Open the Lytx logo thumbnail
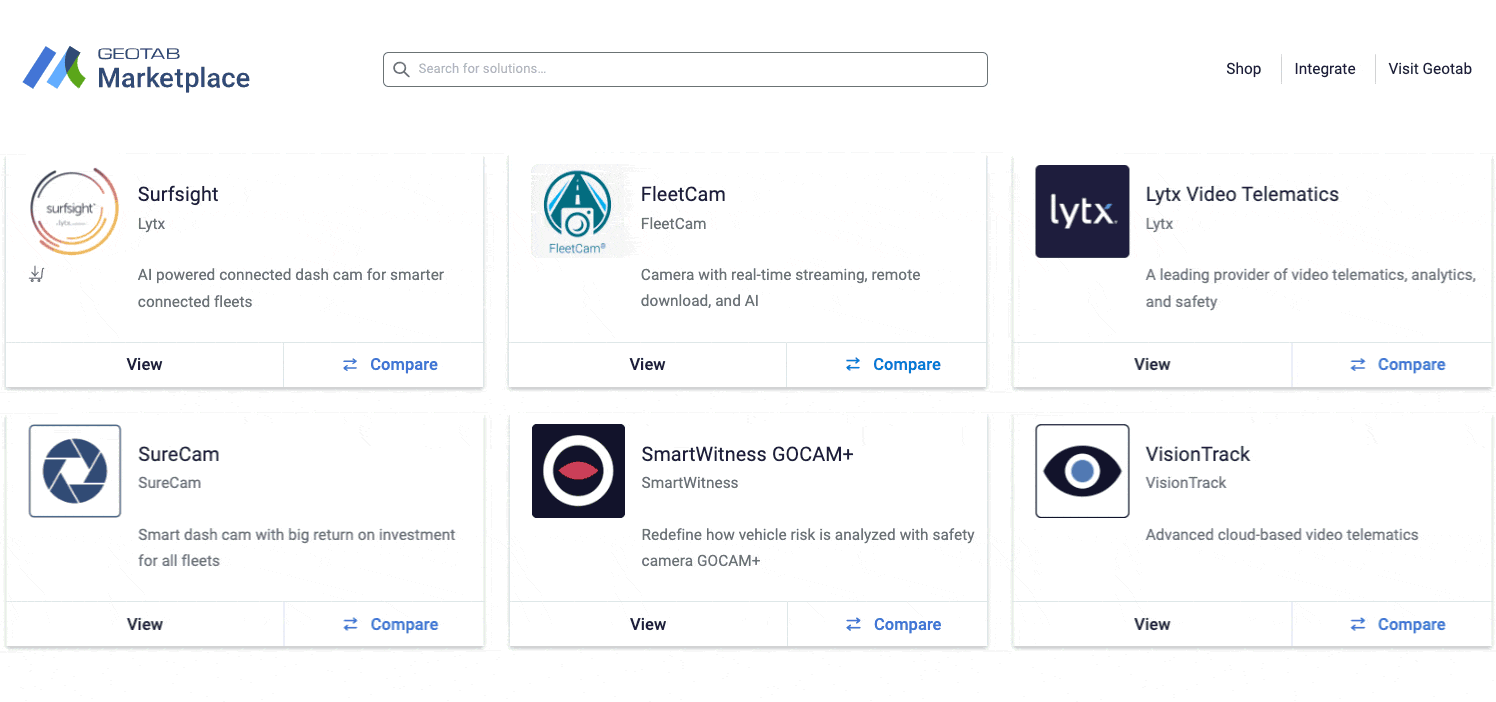Screen dimensions: 1496x702 pos(1082,211)
